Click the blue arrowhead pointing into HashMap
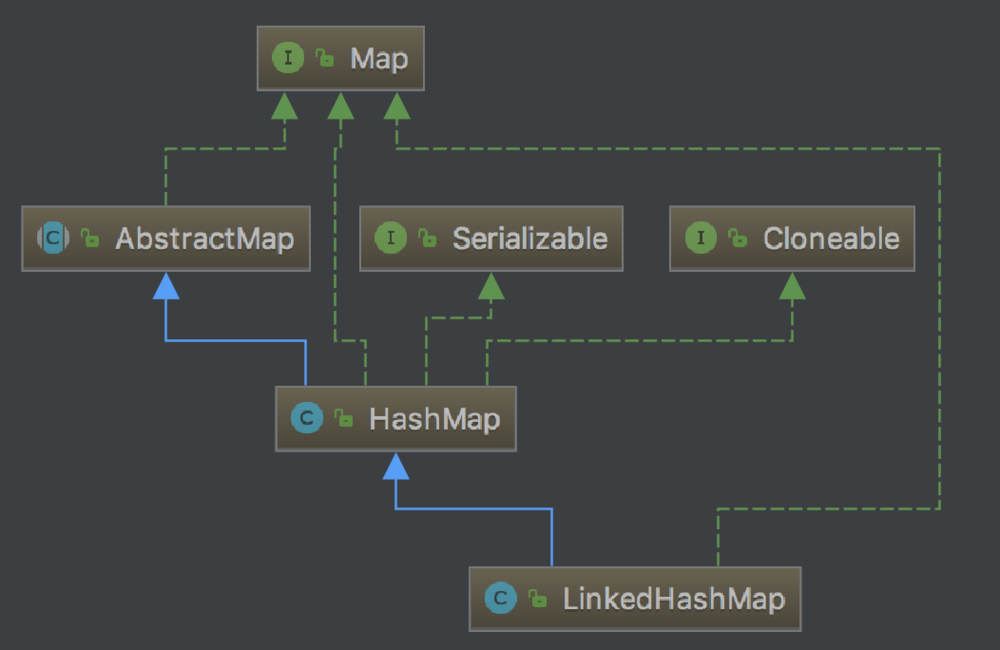Viewport: 1000px width, 650px height. 396,466
